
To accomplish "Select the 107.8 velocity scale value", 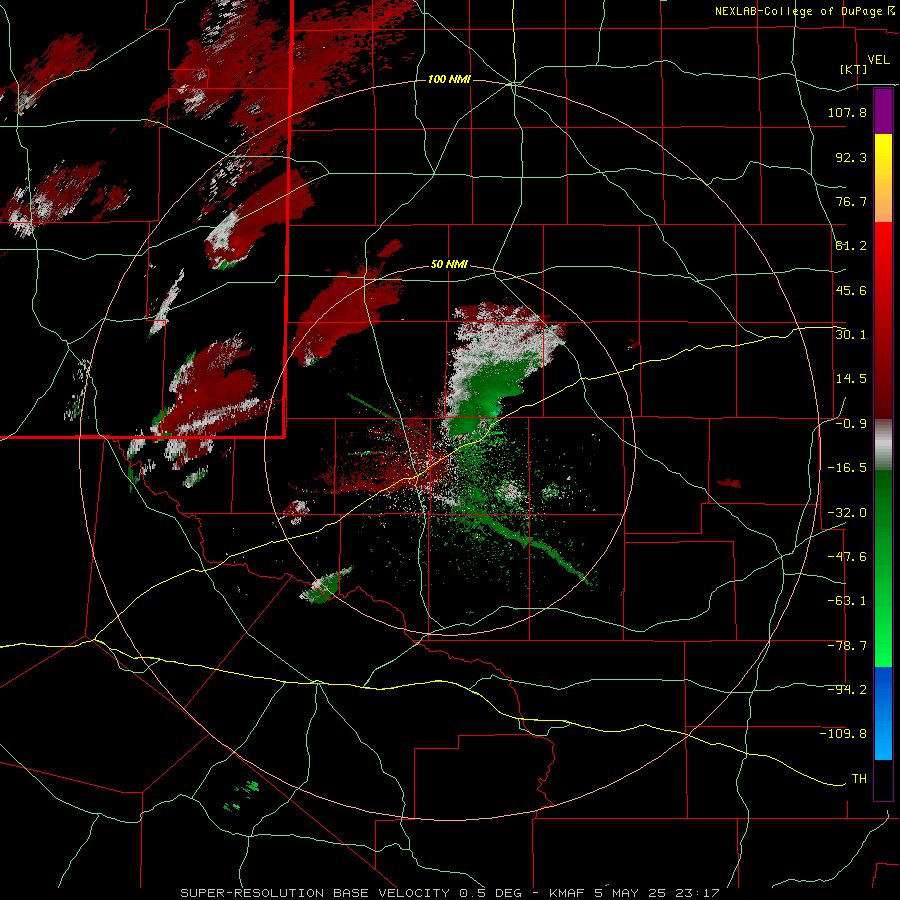I will [x=847, y=112].
